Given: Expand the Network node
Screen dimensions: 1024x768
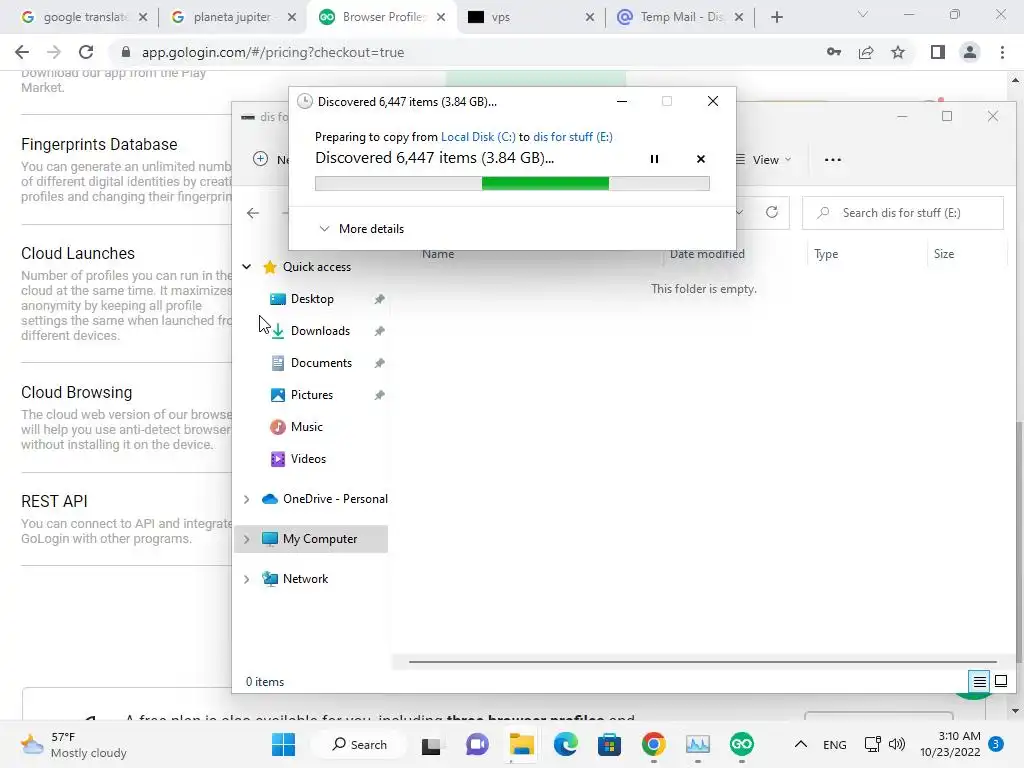Looking at the screenshot, I should [246, 579].
